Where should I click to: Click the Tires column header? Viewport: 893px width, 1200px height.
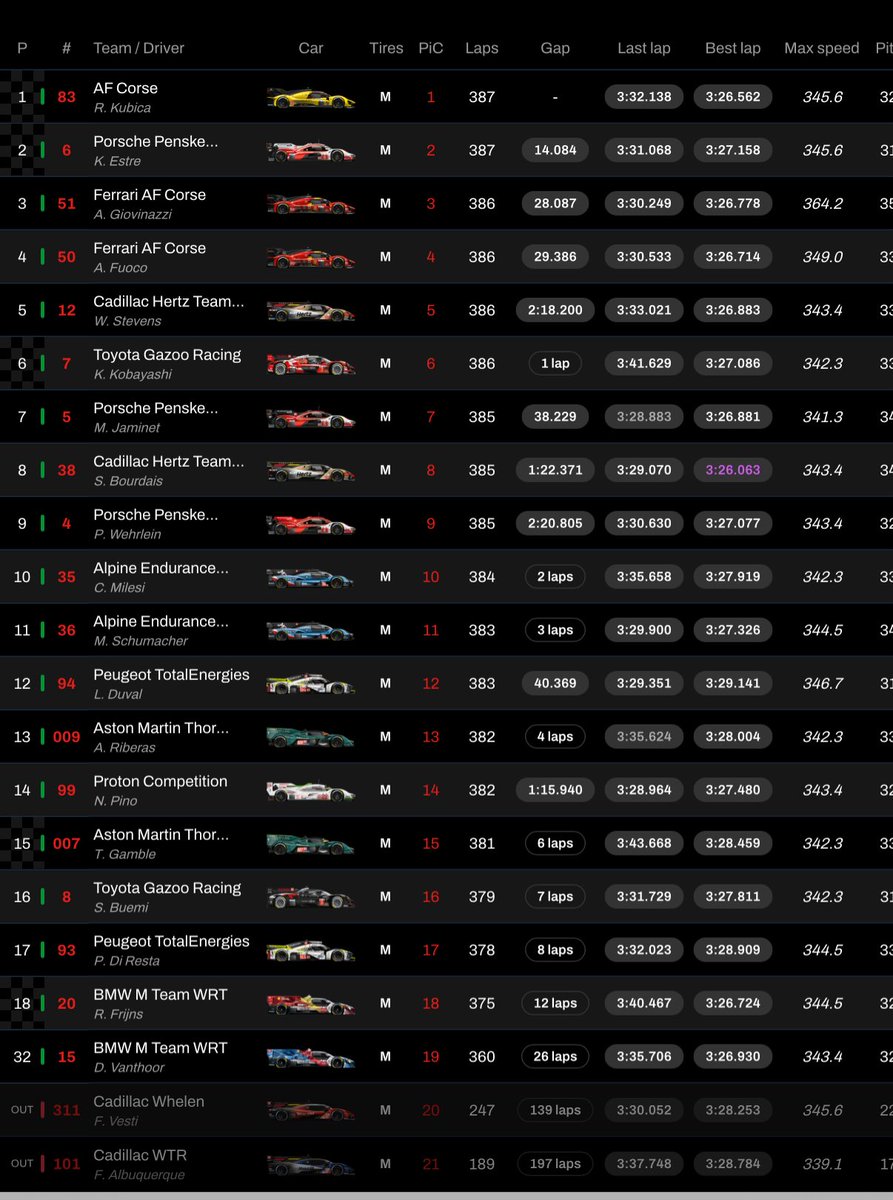tap(386, 48)
